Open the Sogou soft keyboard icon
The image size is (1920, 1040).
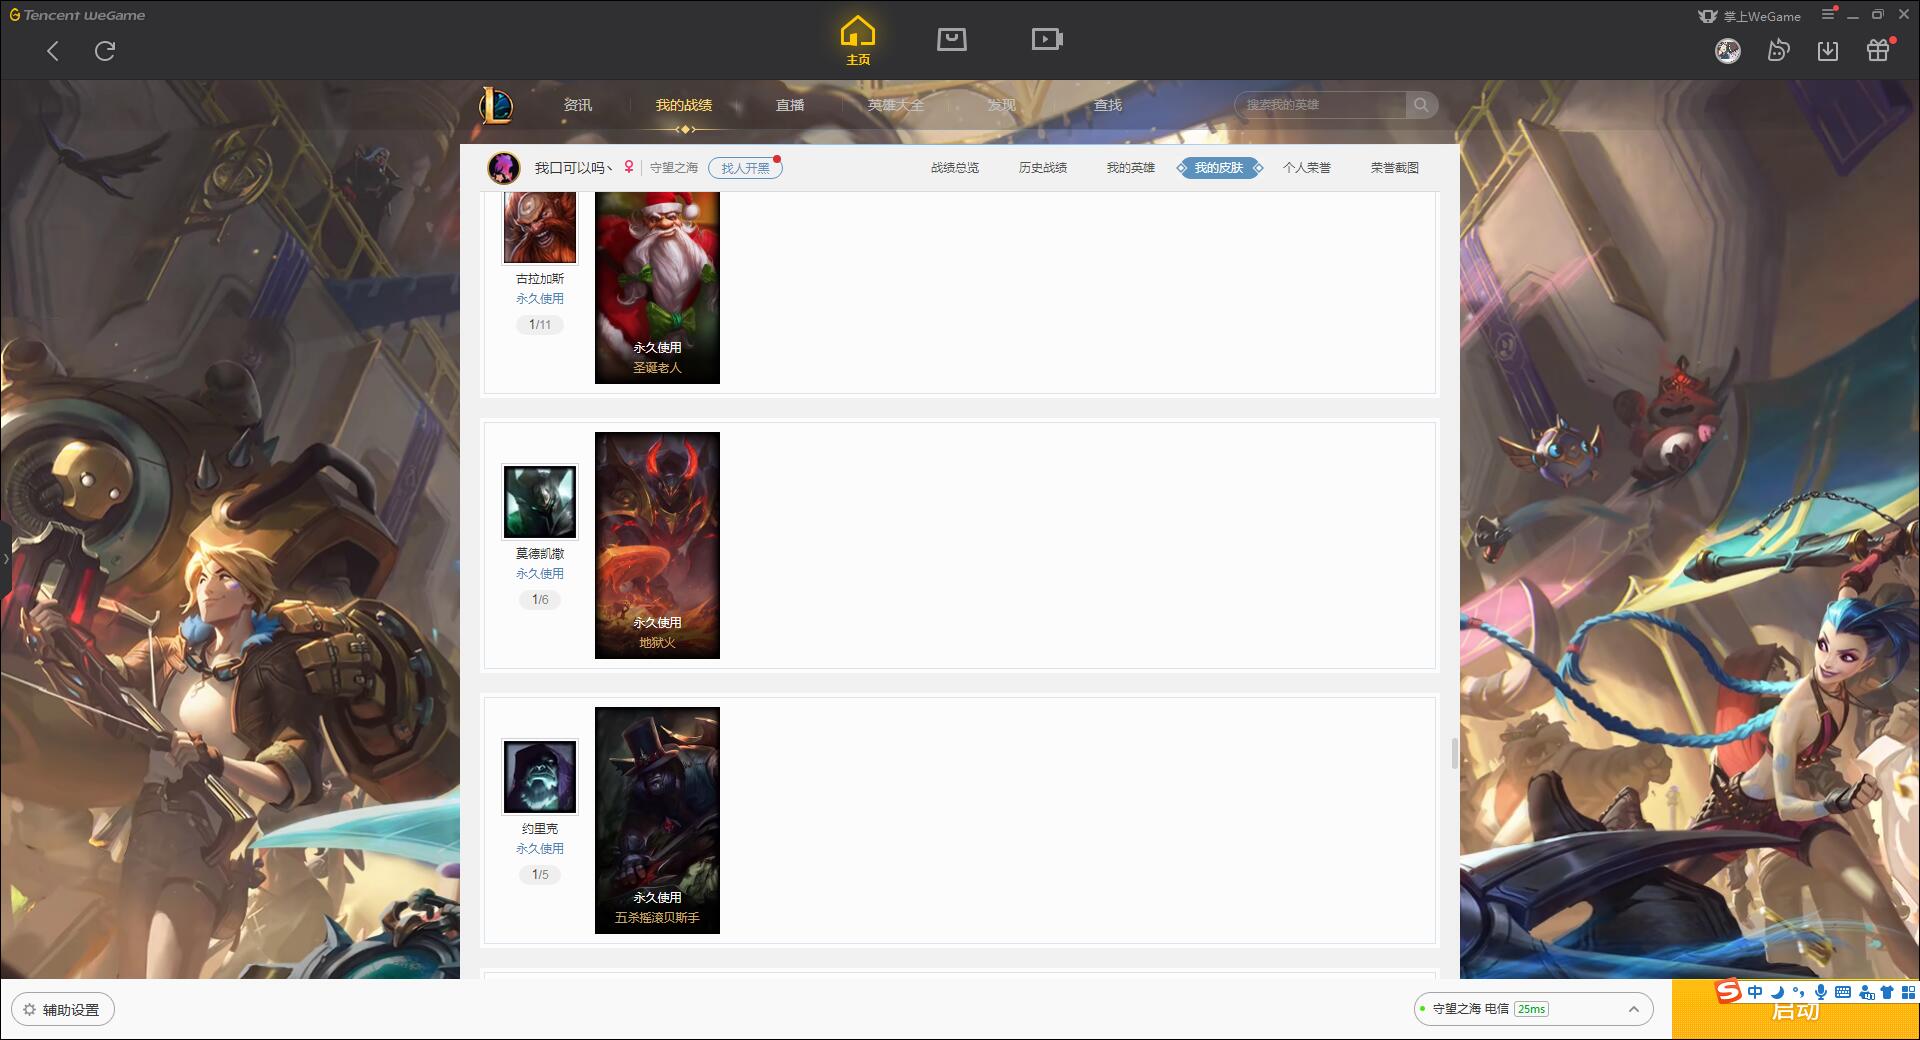point(1843,992)
